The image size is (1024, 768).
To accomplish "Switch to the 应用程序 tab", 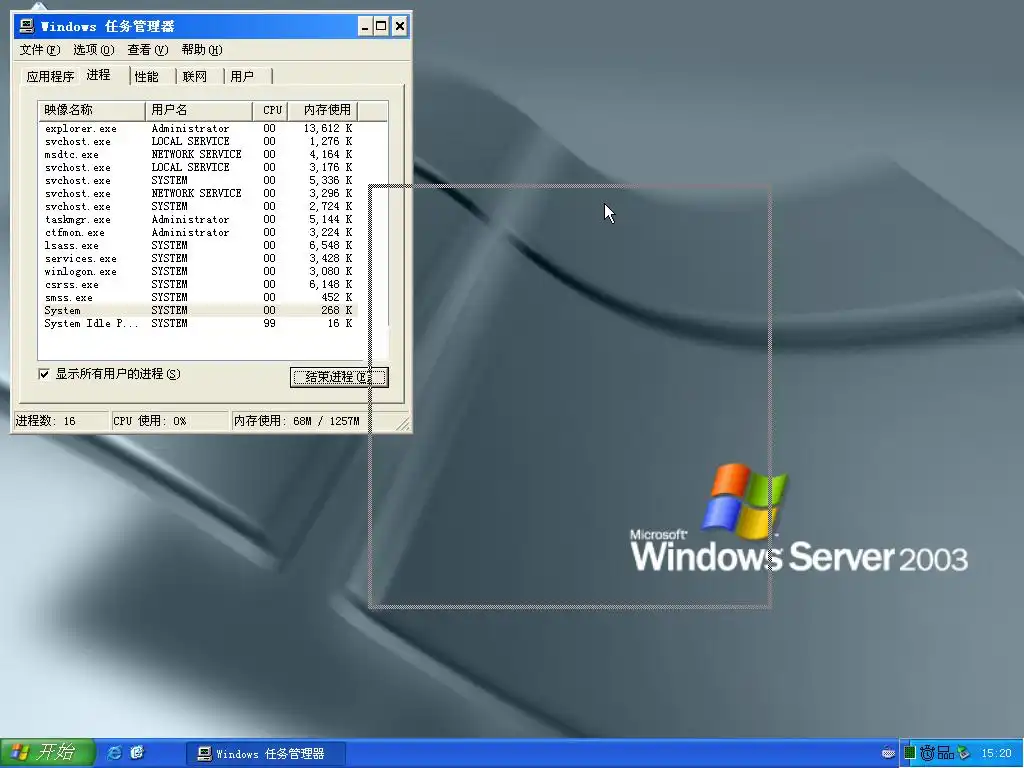I will [x=50, y=76].
